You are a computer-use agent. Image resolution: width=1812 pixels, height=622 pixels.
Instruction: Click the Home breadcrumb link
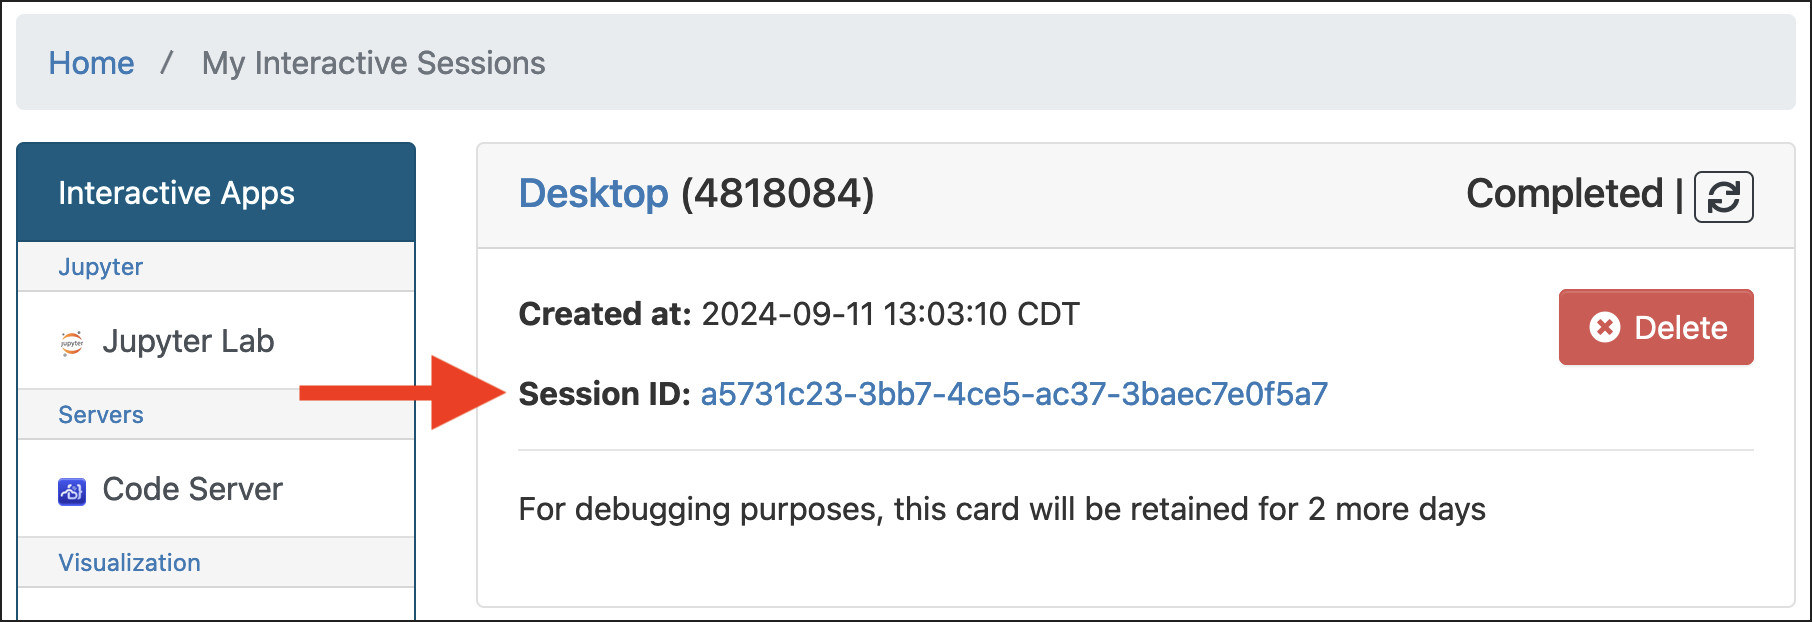click(x=91, y=63)
